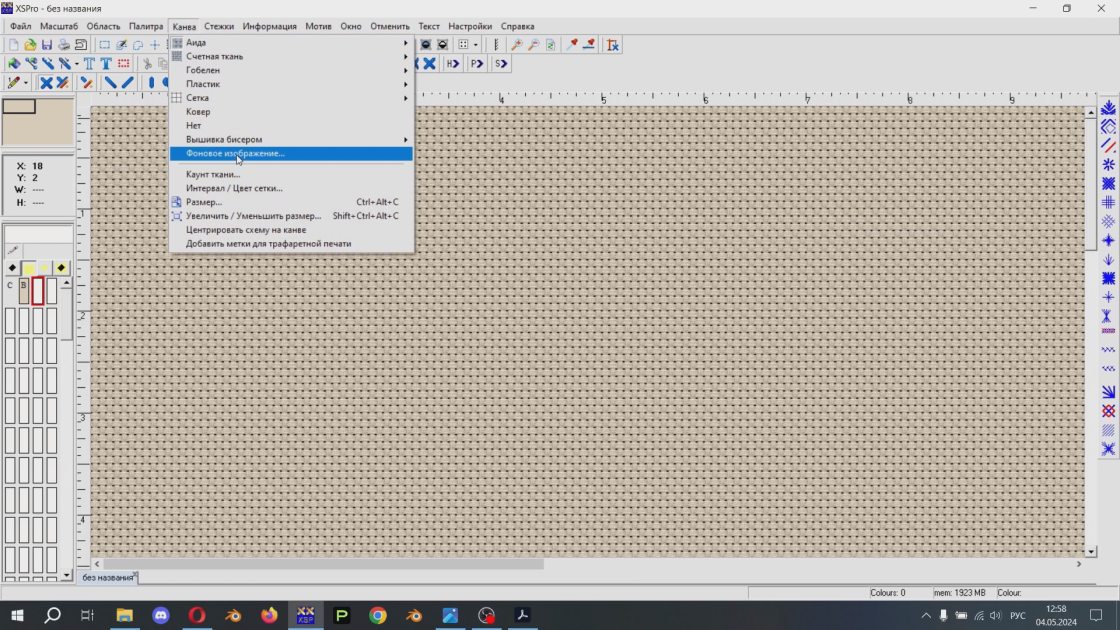Viewport: 1120px width, 630px height.
Task: Click the palette scroll-down arrow
Action: point(66,575)
